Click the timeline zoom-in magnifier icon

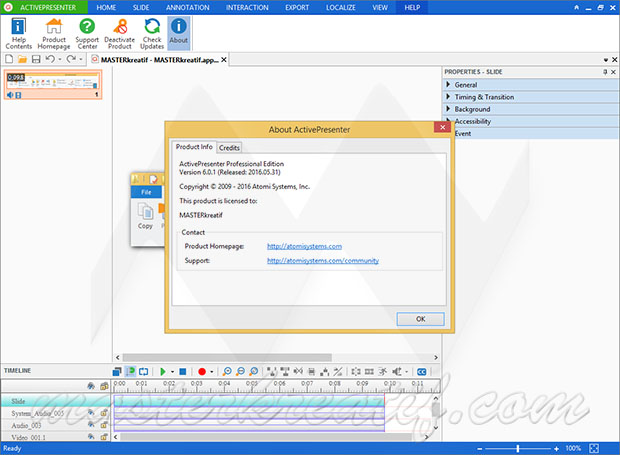[227, 372]
